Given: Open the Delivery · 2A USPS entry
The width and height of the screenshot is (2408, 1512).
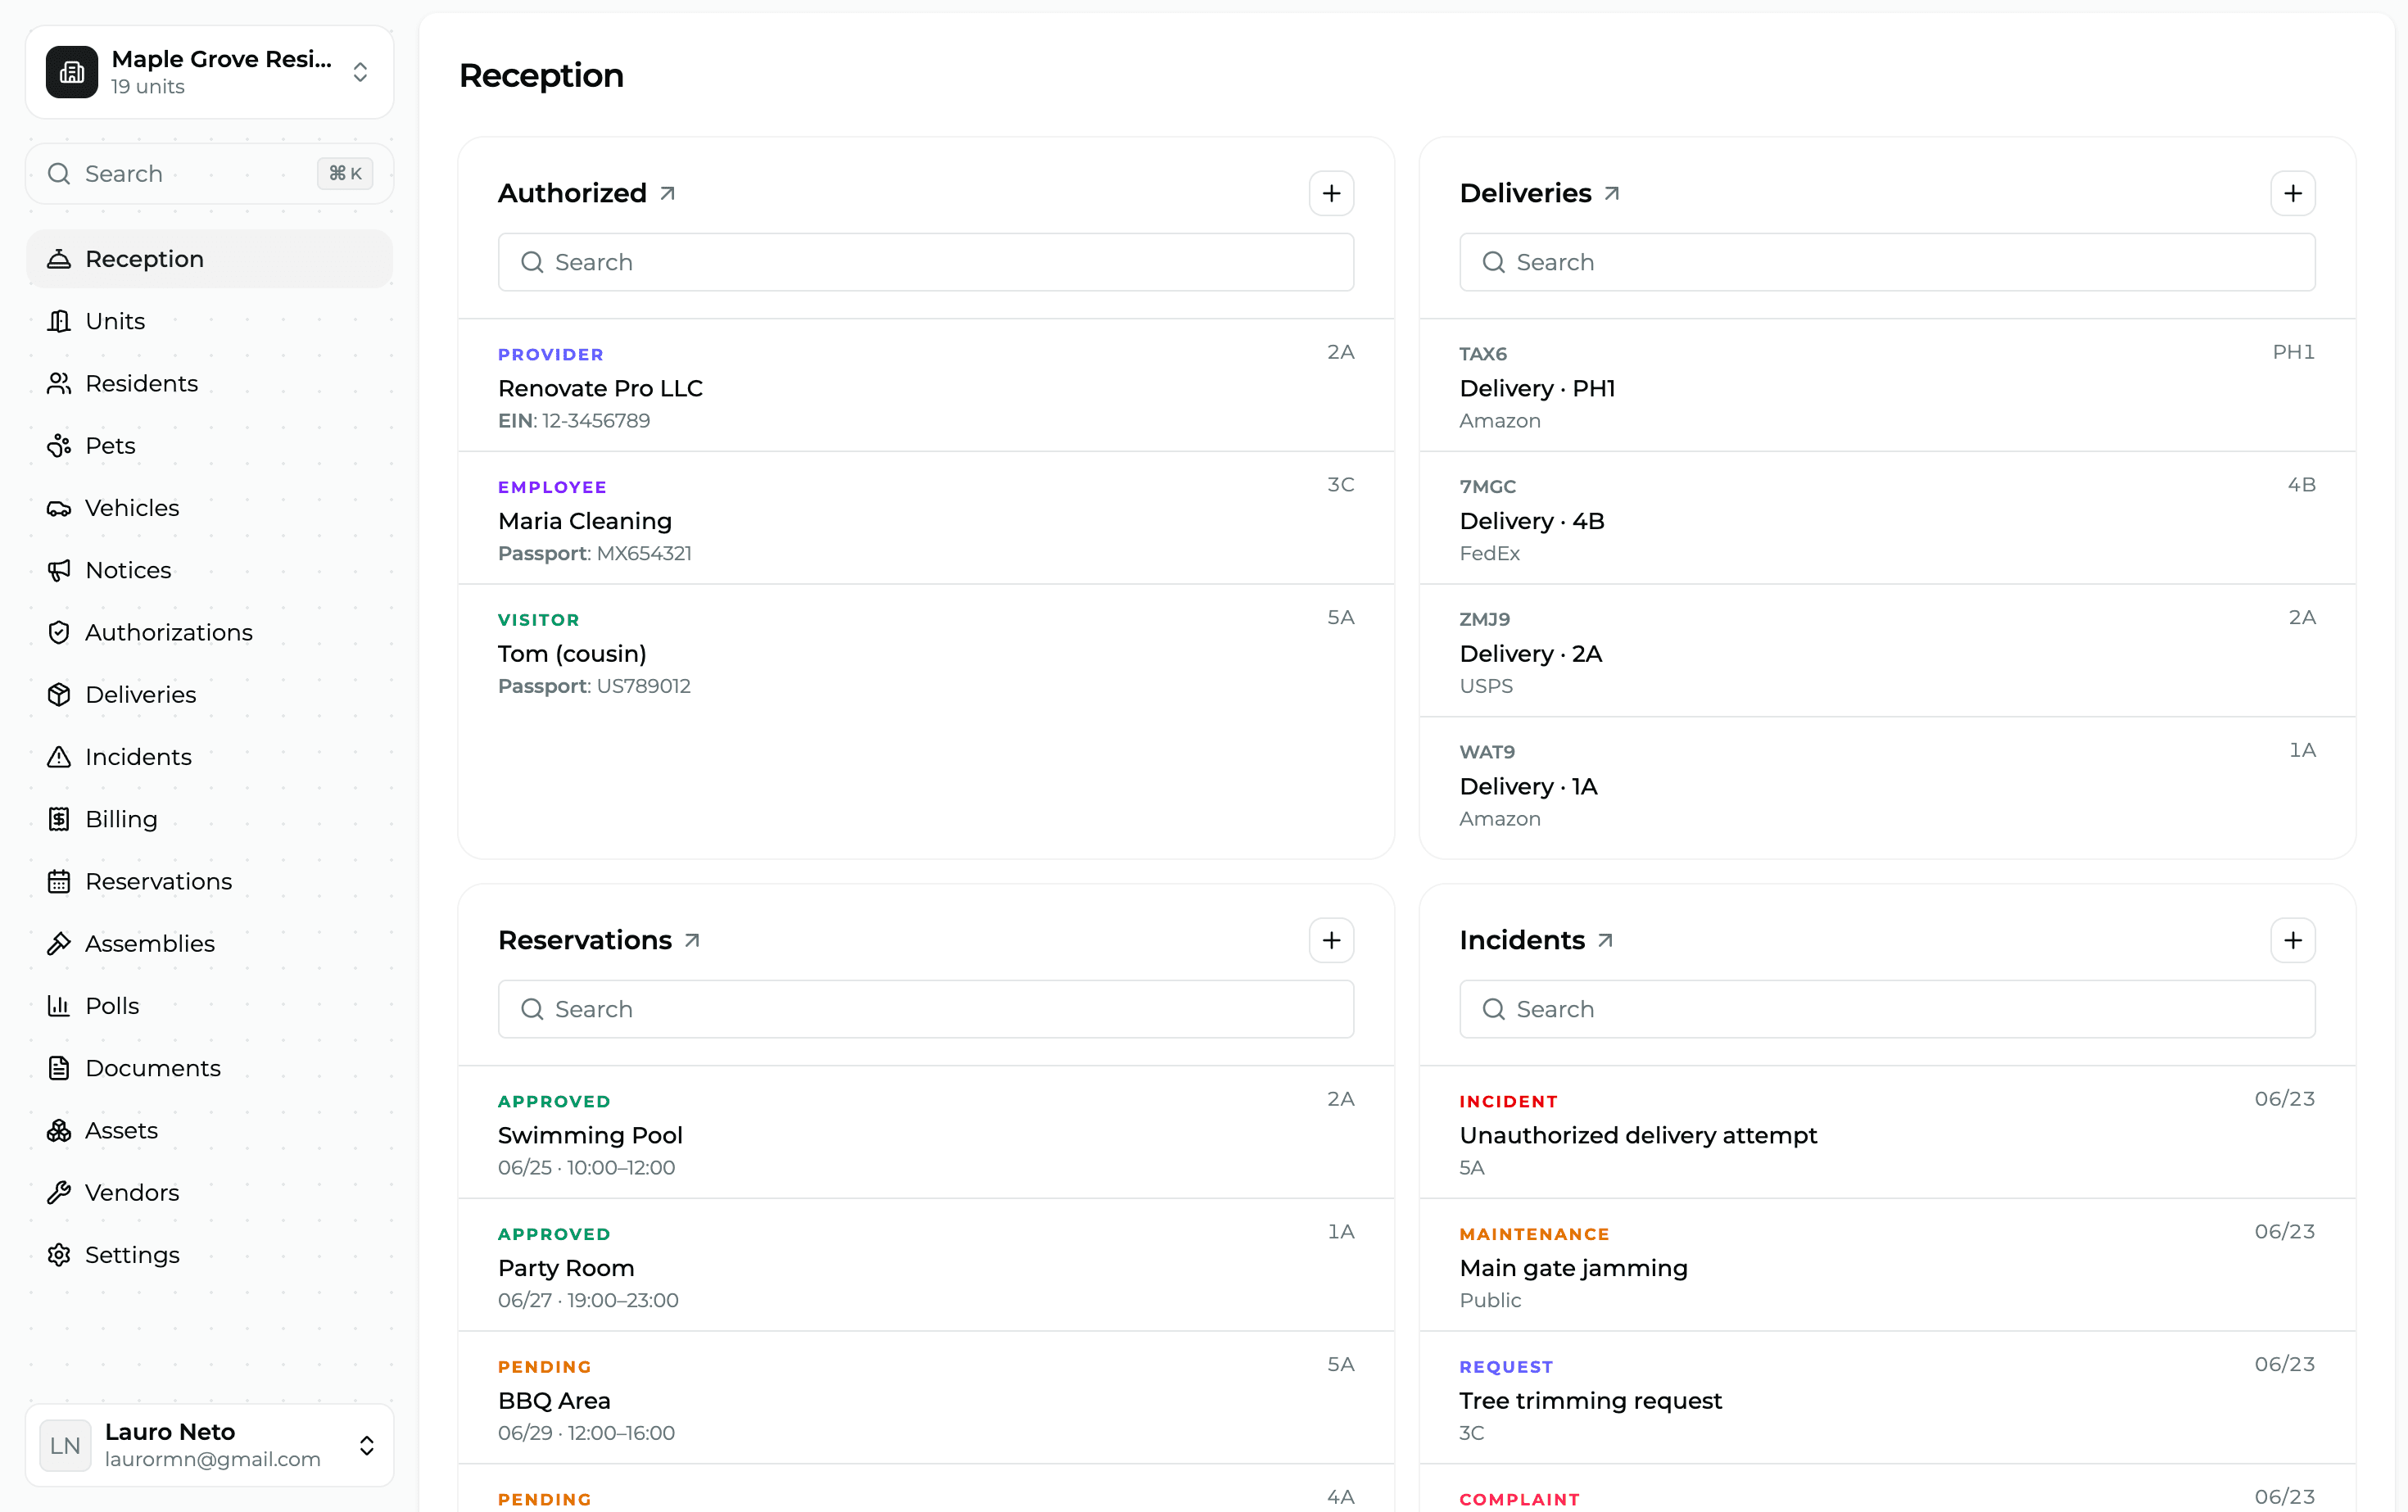Looking at the screenshot, I should [1887, 651].
